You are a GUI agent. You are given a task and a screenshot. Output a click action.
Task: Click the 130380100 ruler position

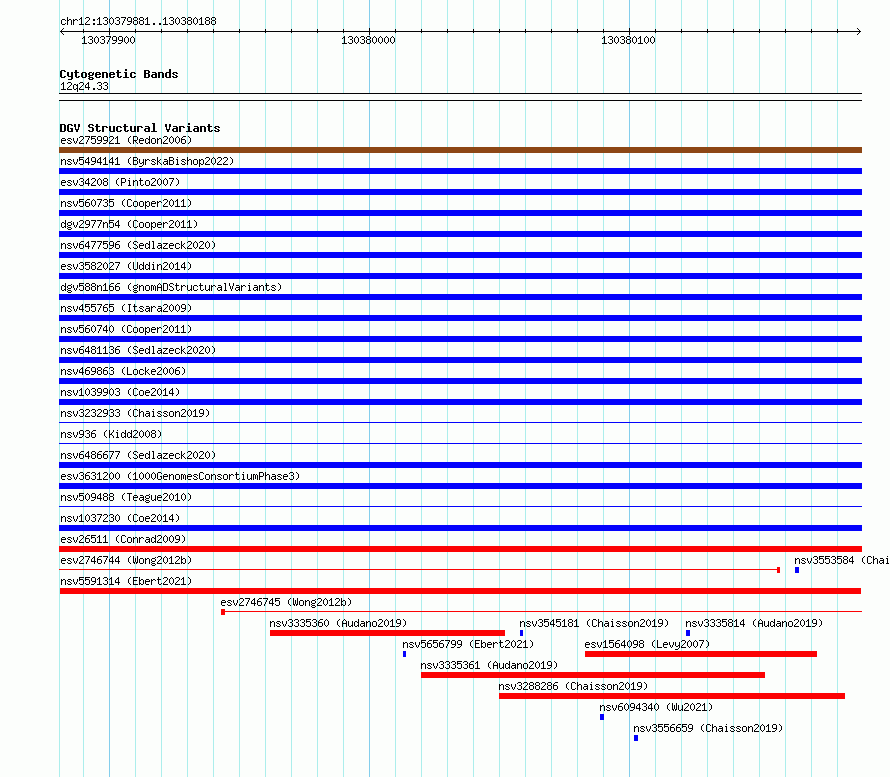click(x=628, y=40)
